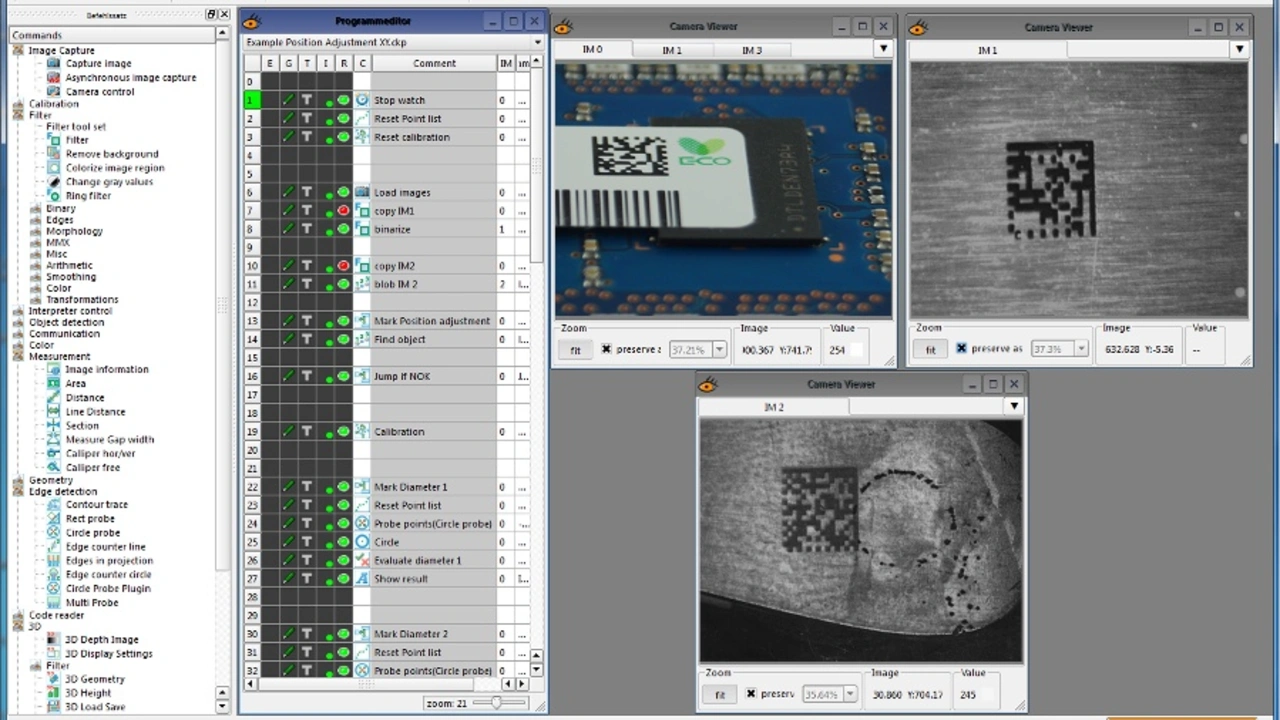
Task: Pick the Remove background filter icon
Action: click(54, 154)
